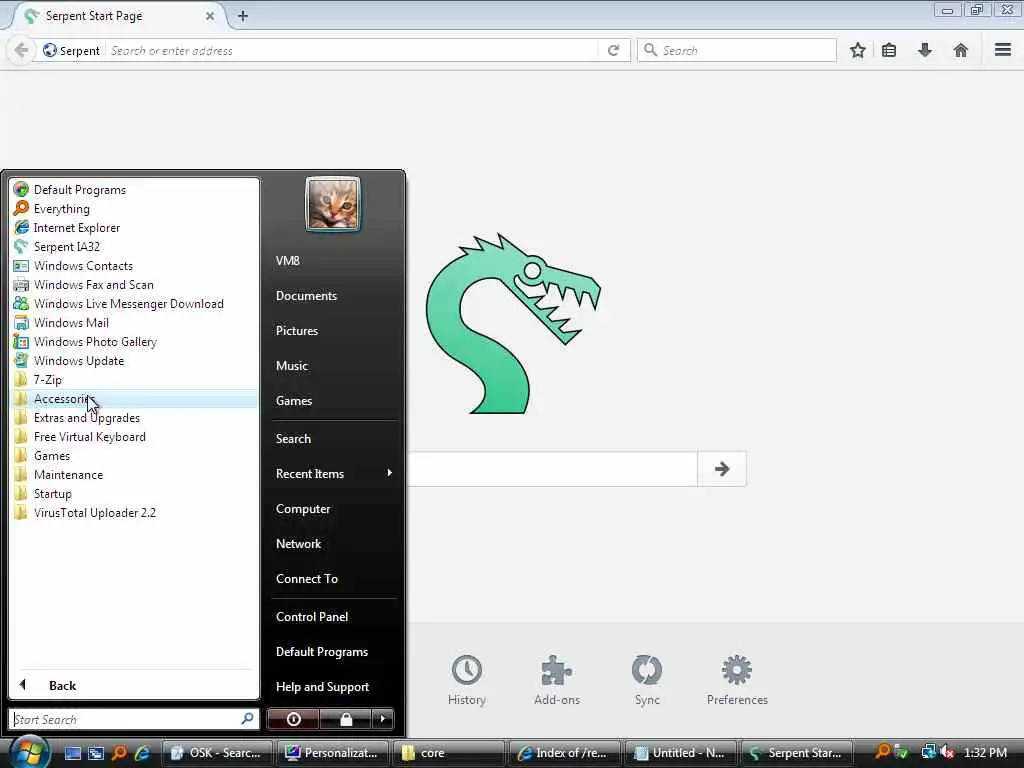1024x768 pixels.
Task: Switch to Index of taskbar window
Action: tap(565, 753)
